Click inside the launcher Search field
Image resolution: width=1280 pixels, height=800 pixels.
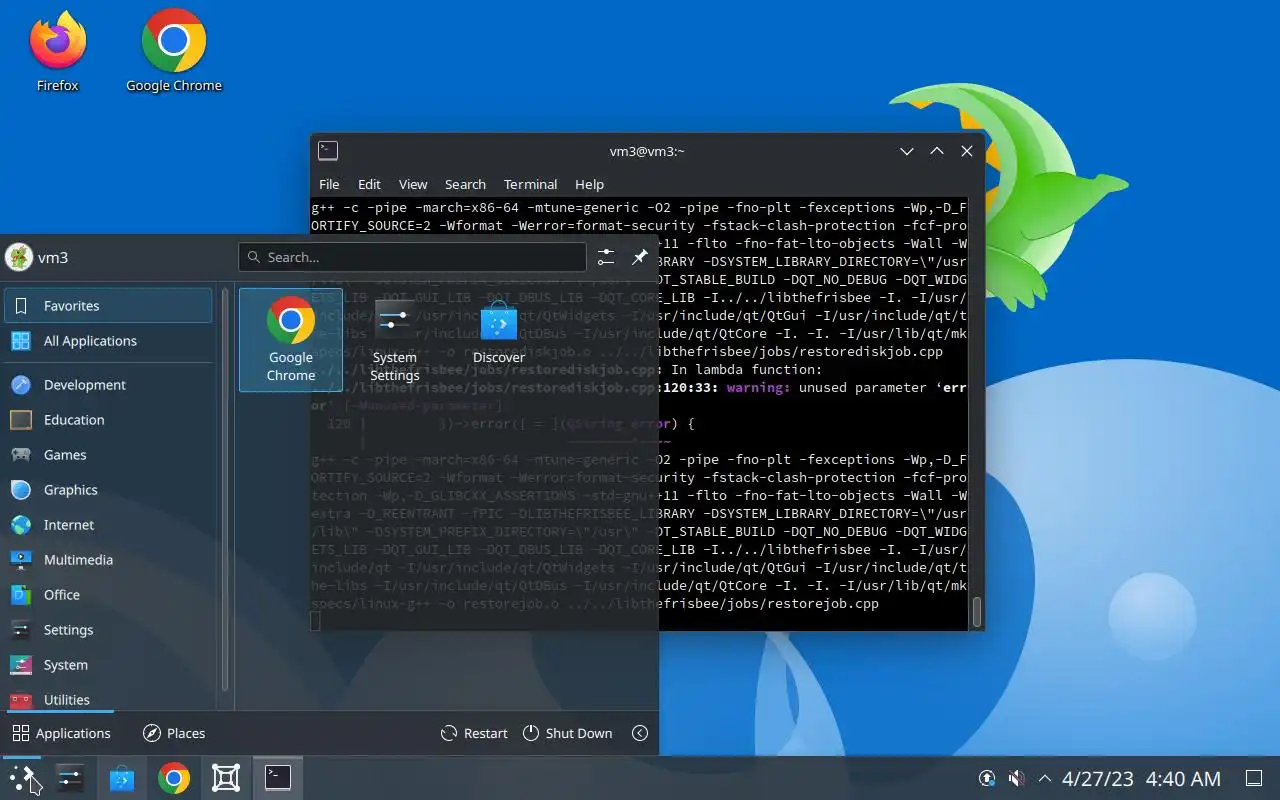click(x=412, y=257)
